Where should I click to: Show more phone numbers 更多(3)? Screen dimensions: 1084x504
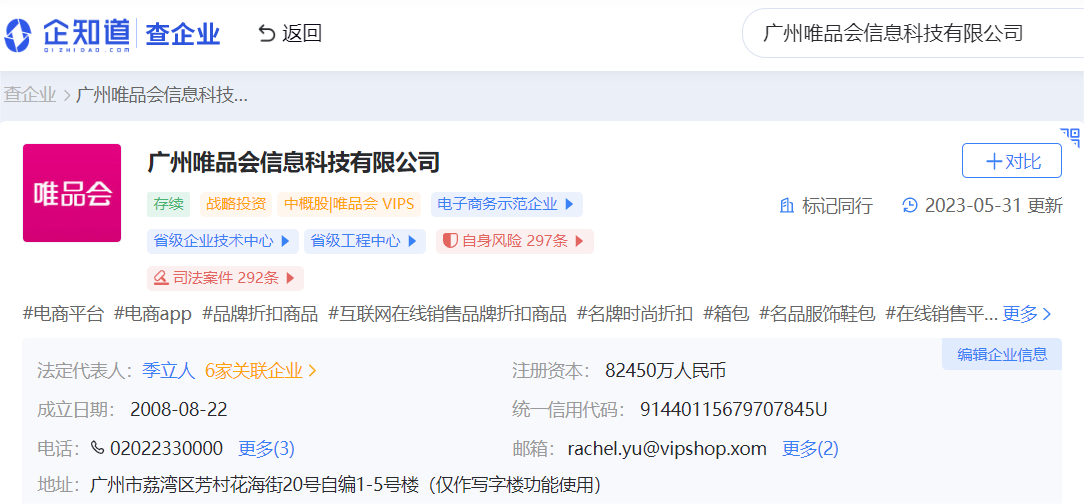[266, 449]
